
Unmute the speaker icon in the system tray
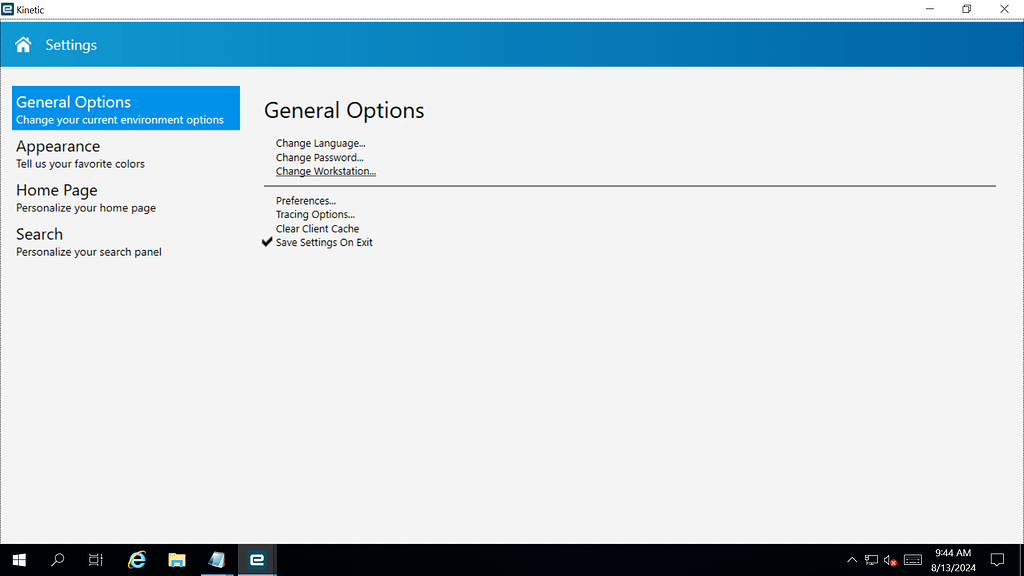pos(888,560)
